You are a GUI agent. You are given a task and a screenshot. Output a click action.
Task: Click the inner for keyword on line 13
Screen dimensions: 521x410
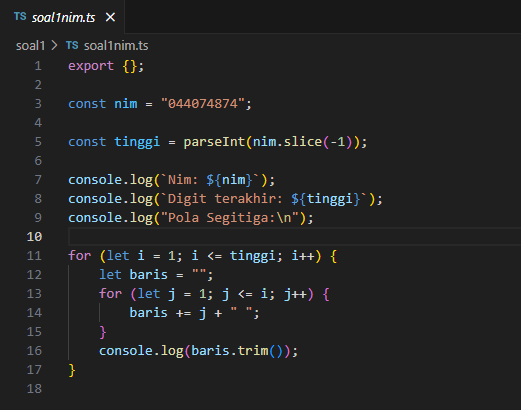pos(110,294)
